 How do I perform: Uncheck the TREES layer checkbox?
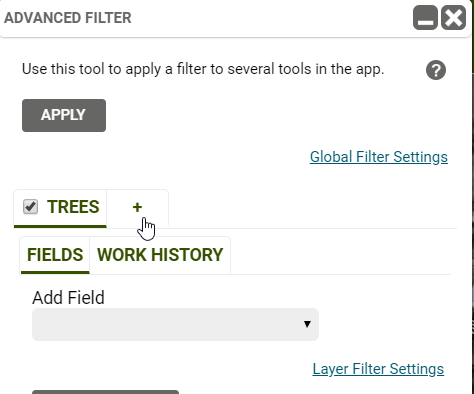point(30,207)
